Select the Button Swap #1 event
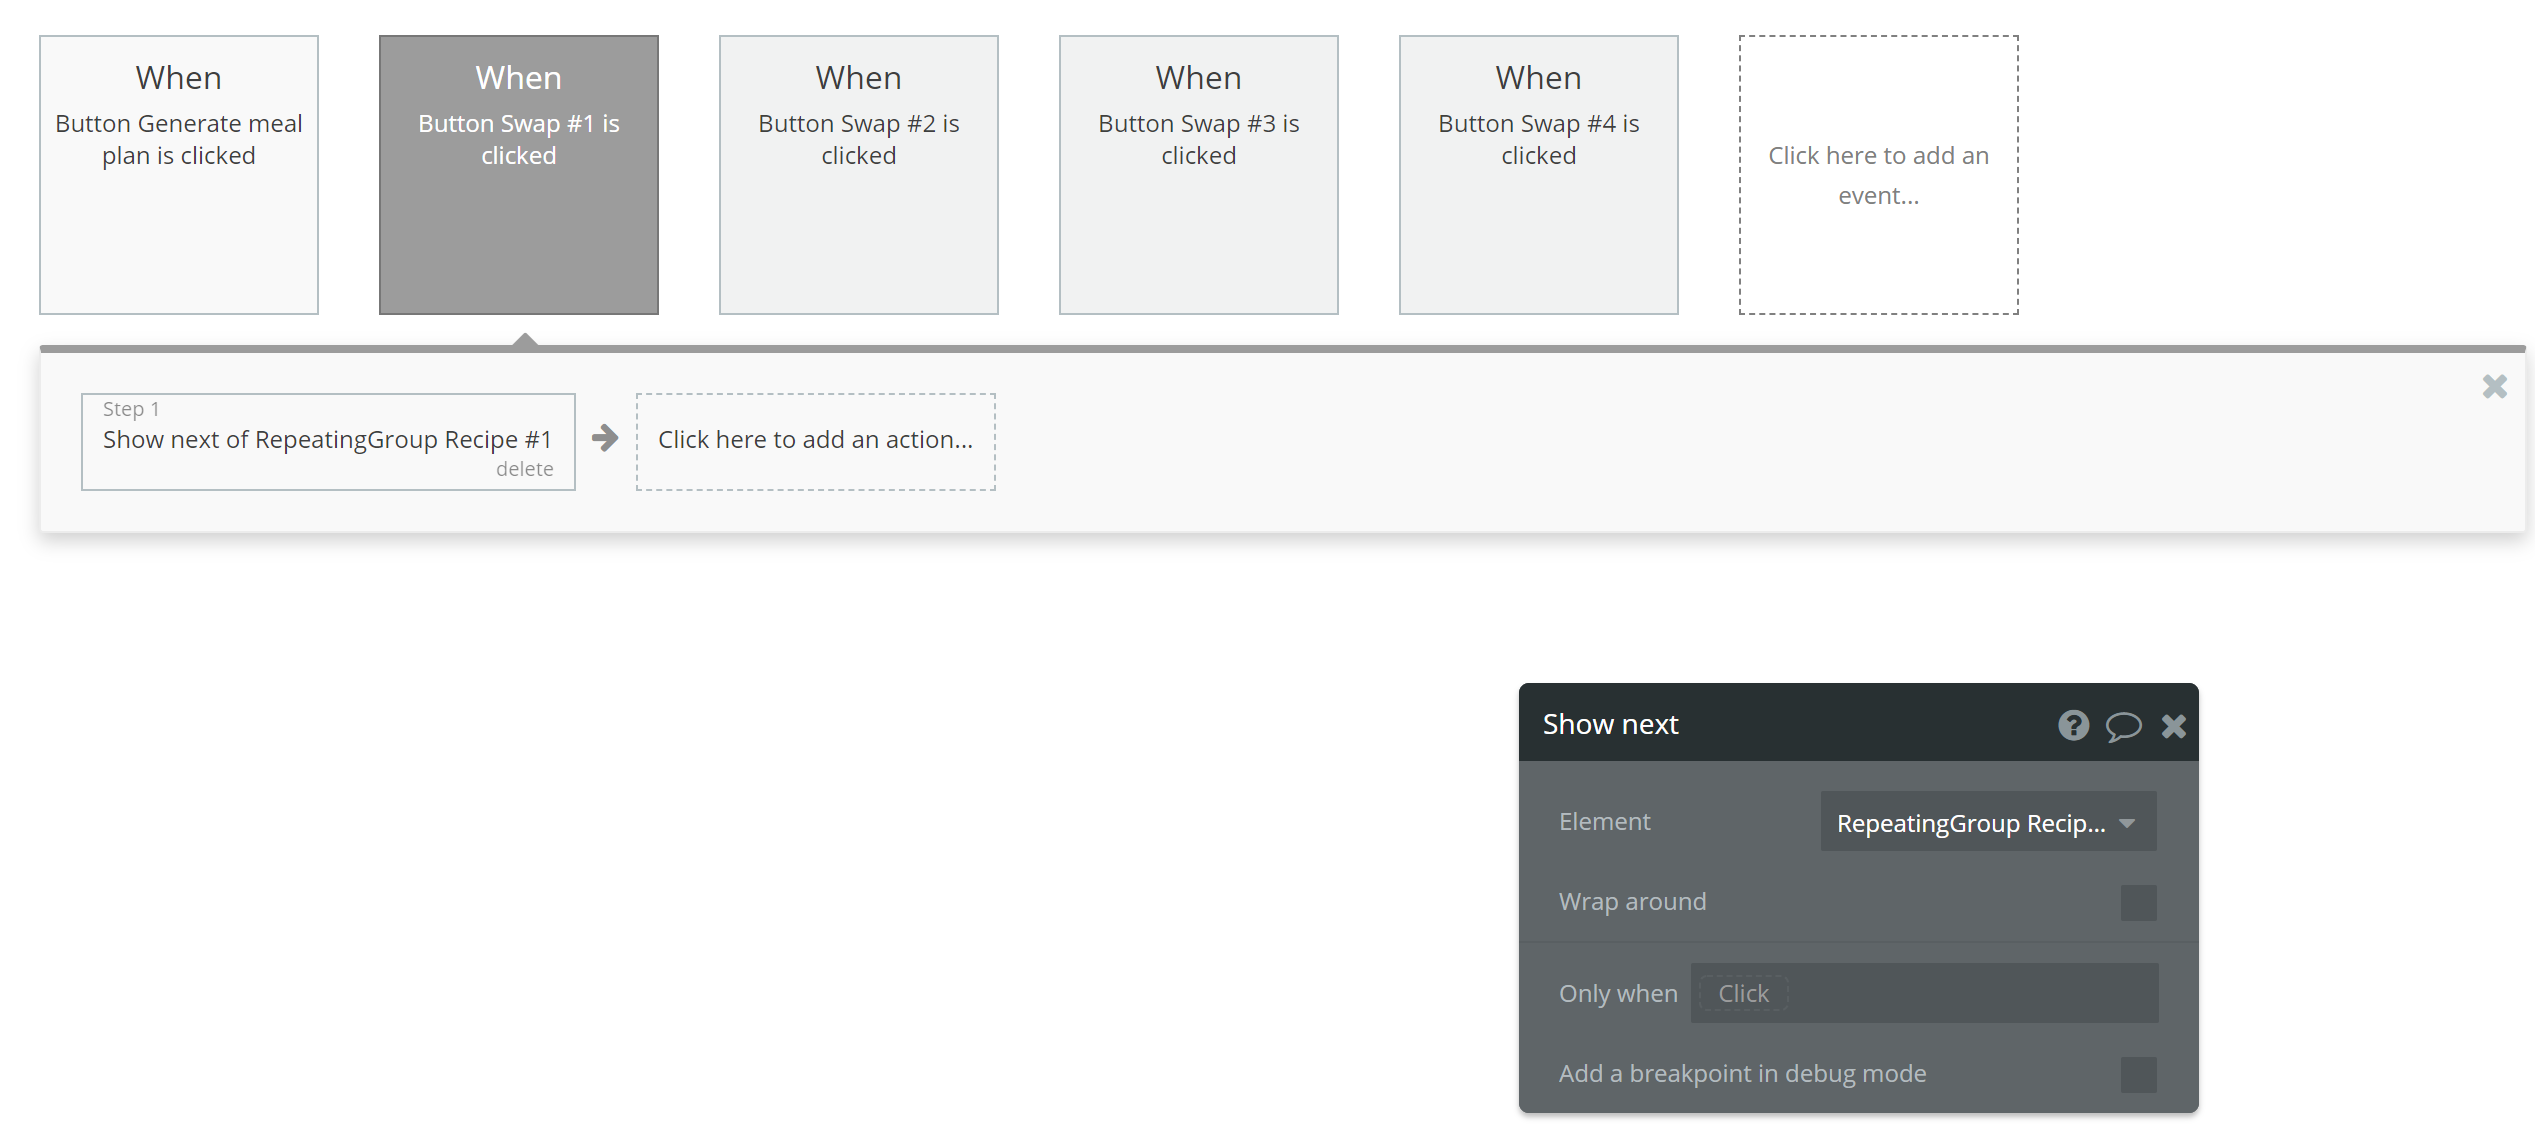 [x=519, y=175]
